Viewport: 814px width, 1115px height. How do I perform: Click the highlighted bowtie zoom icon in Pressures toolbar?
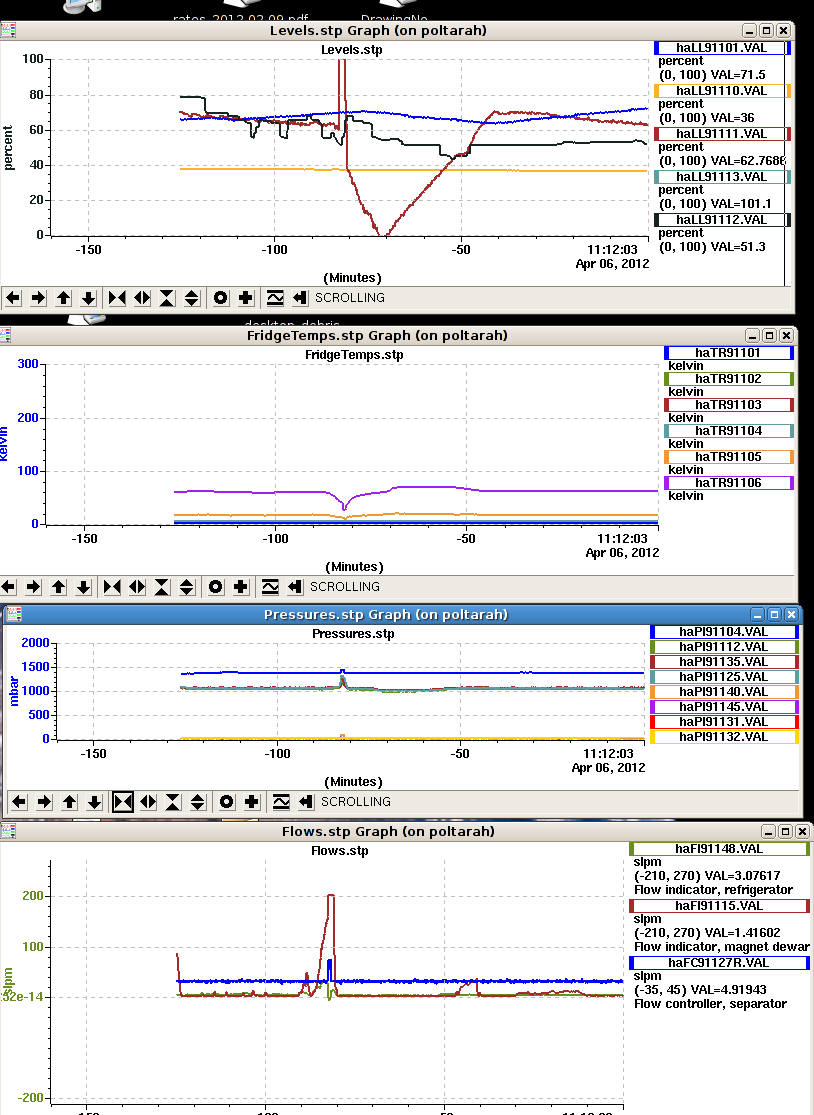point(123,802)
